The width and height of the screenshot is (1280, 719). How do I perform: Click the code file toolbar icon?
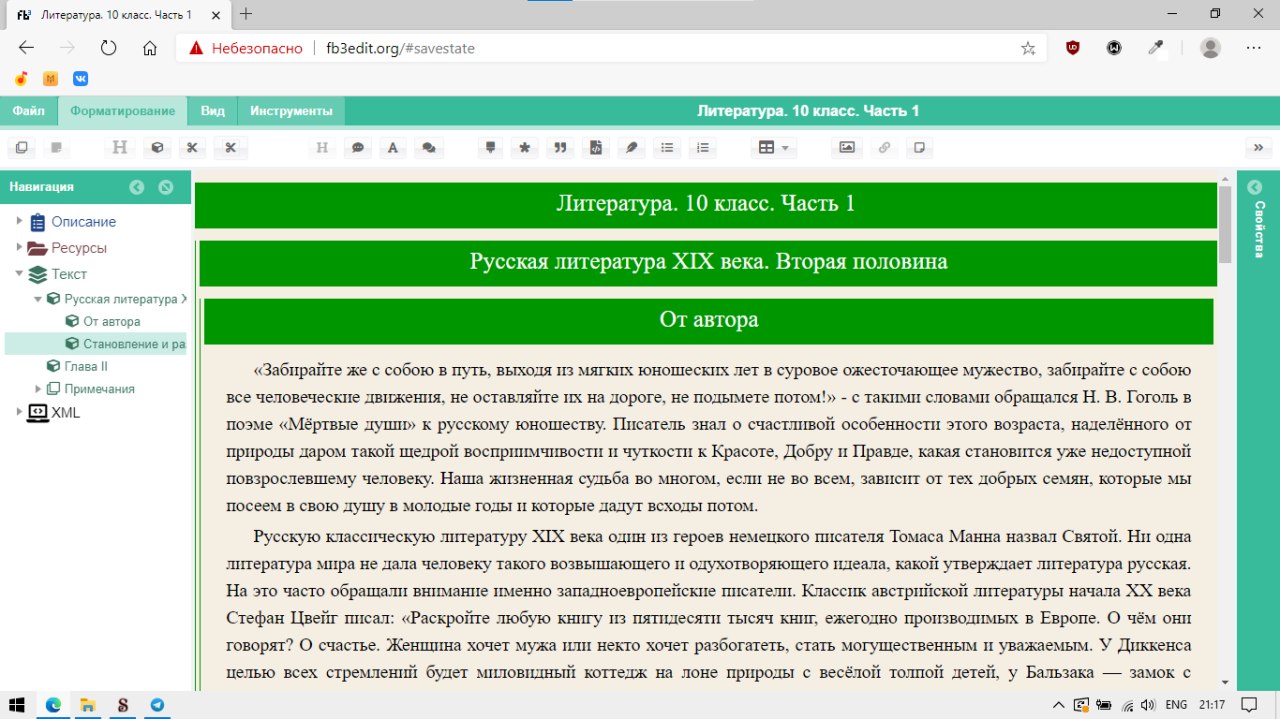coord(596,148)
